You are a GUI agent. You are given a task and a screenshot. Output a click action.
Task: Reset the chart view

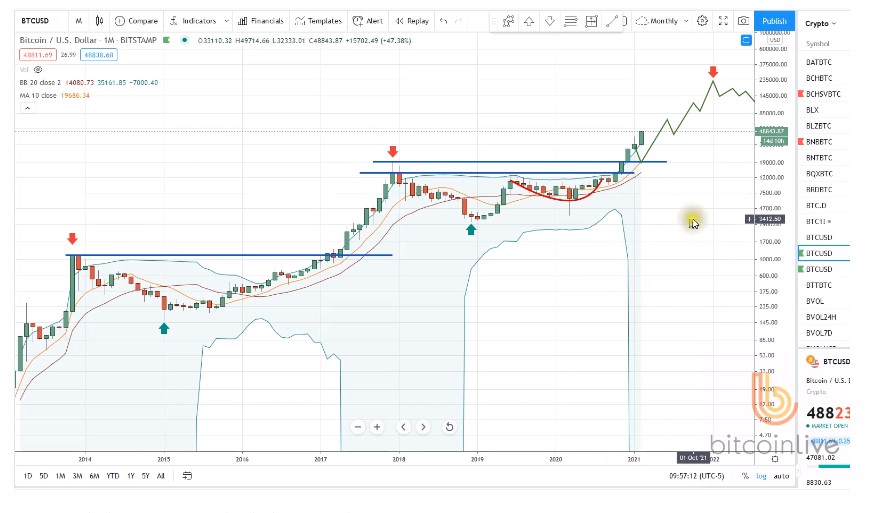coord(449,427)
